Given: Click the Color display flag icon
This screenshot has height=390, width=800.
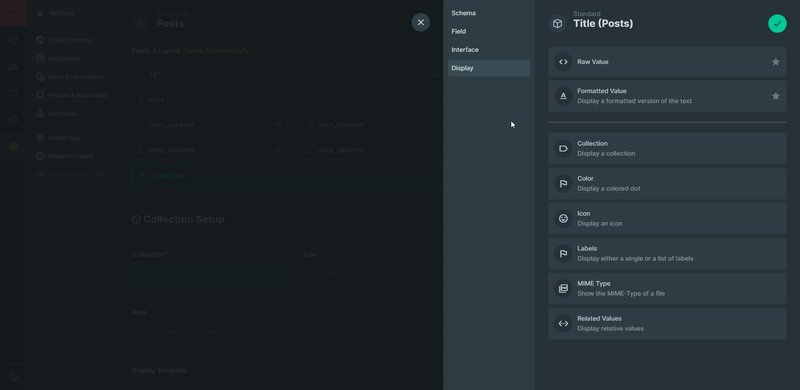Looking at the screenshot, I should (563, 183).
